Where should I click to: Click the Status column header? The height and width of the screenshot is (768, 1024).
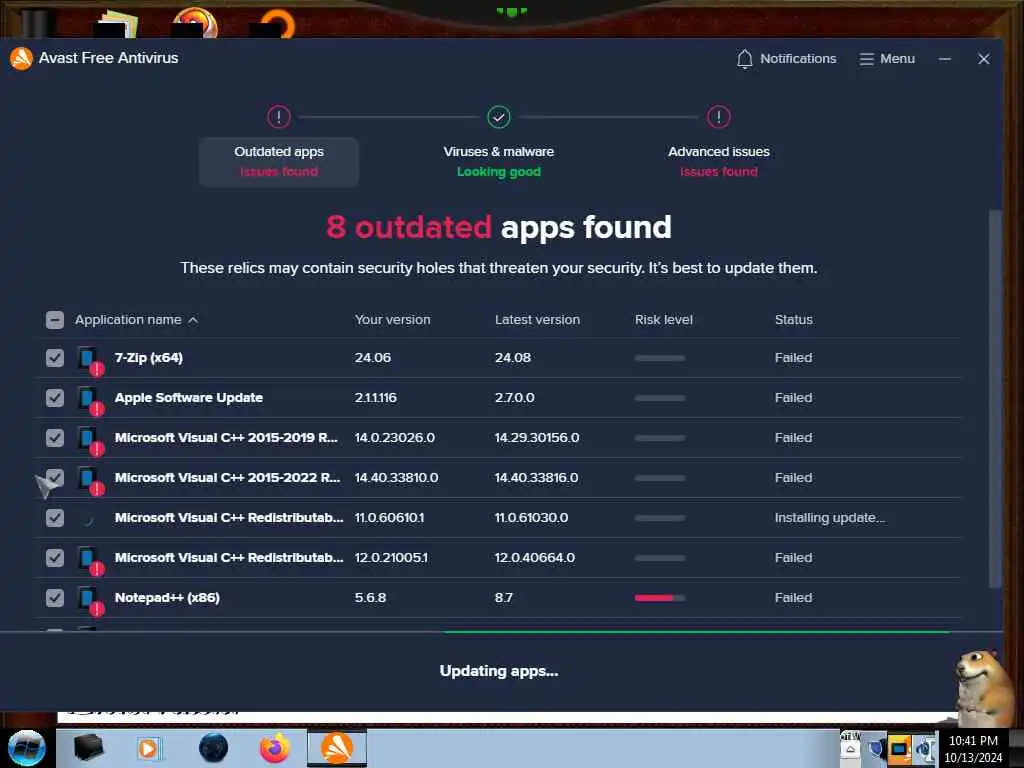point(793,319)
